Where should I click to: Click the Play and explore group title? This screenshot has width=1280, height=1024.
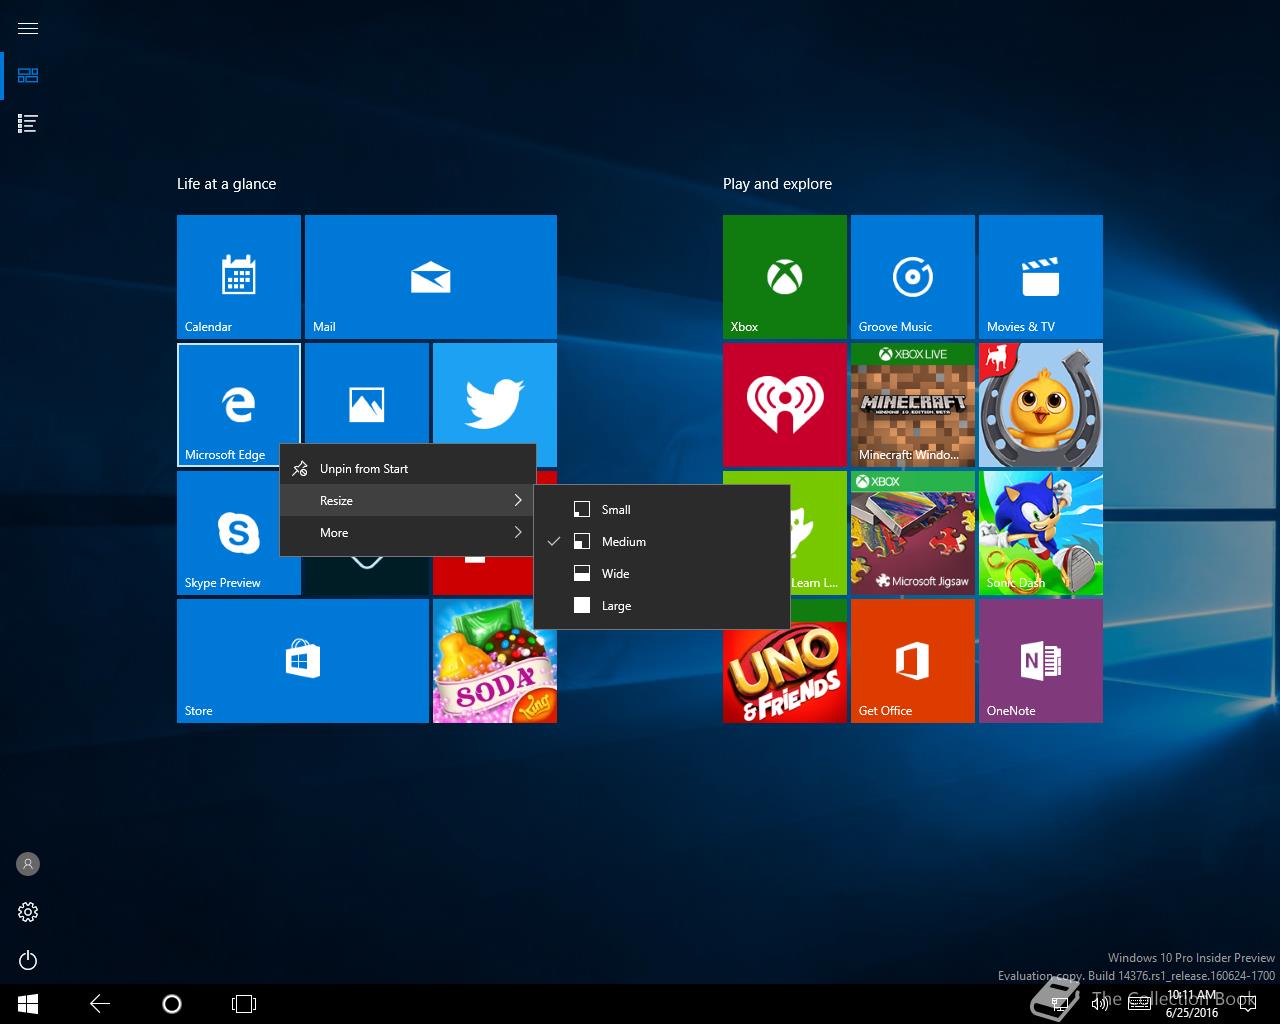coord(777,184)
